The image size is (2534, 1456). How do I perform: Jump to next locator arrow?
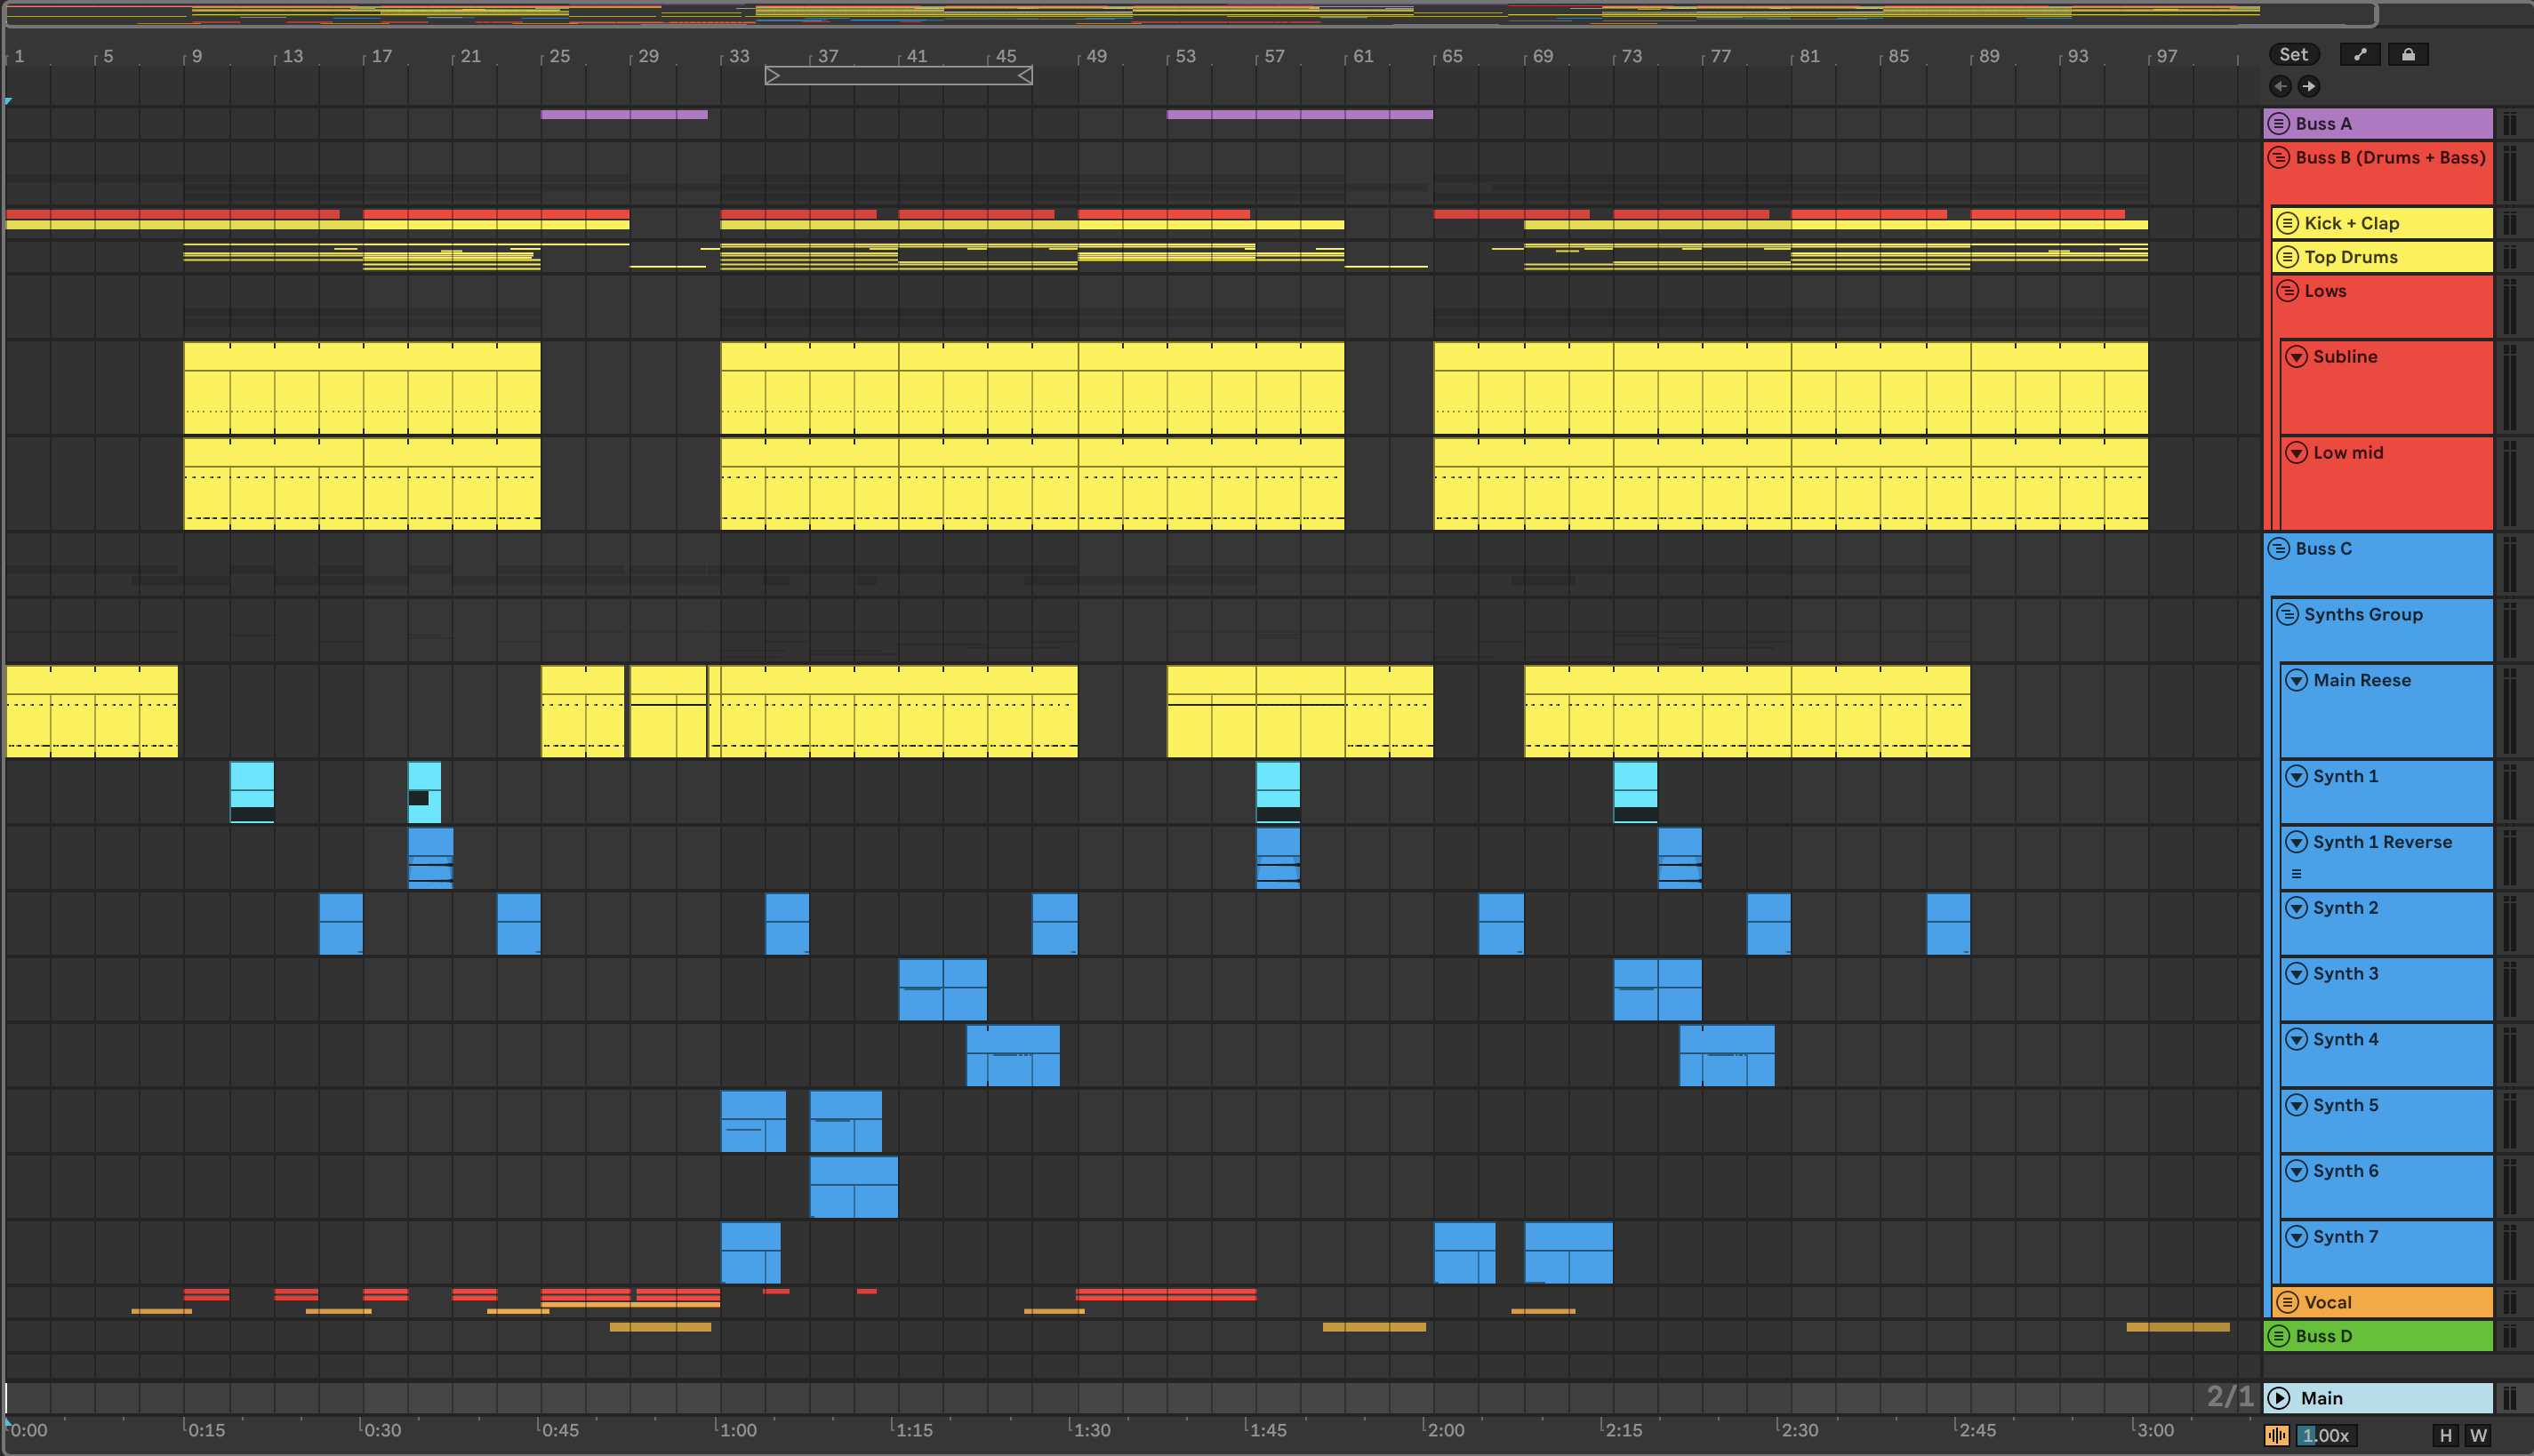click(2308, 86)
